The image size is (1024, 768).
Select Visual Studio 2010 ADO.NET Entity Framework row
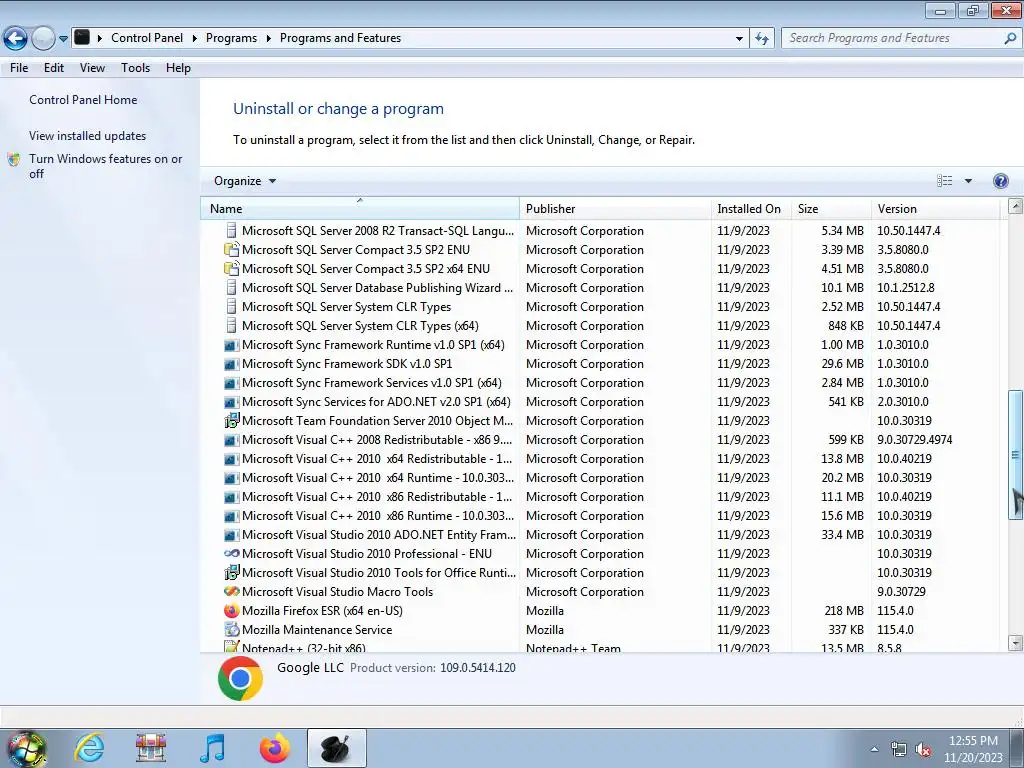[x=600, y=535]
